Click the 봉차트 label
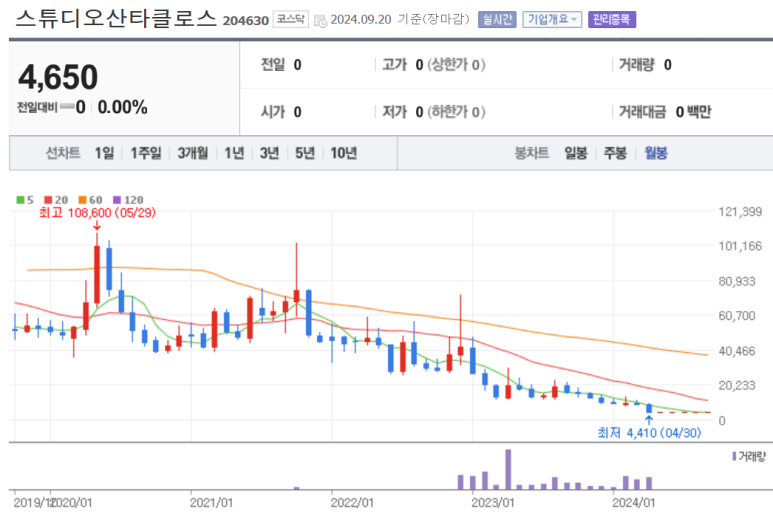This screenshot has height=514, width=773. 531,153
